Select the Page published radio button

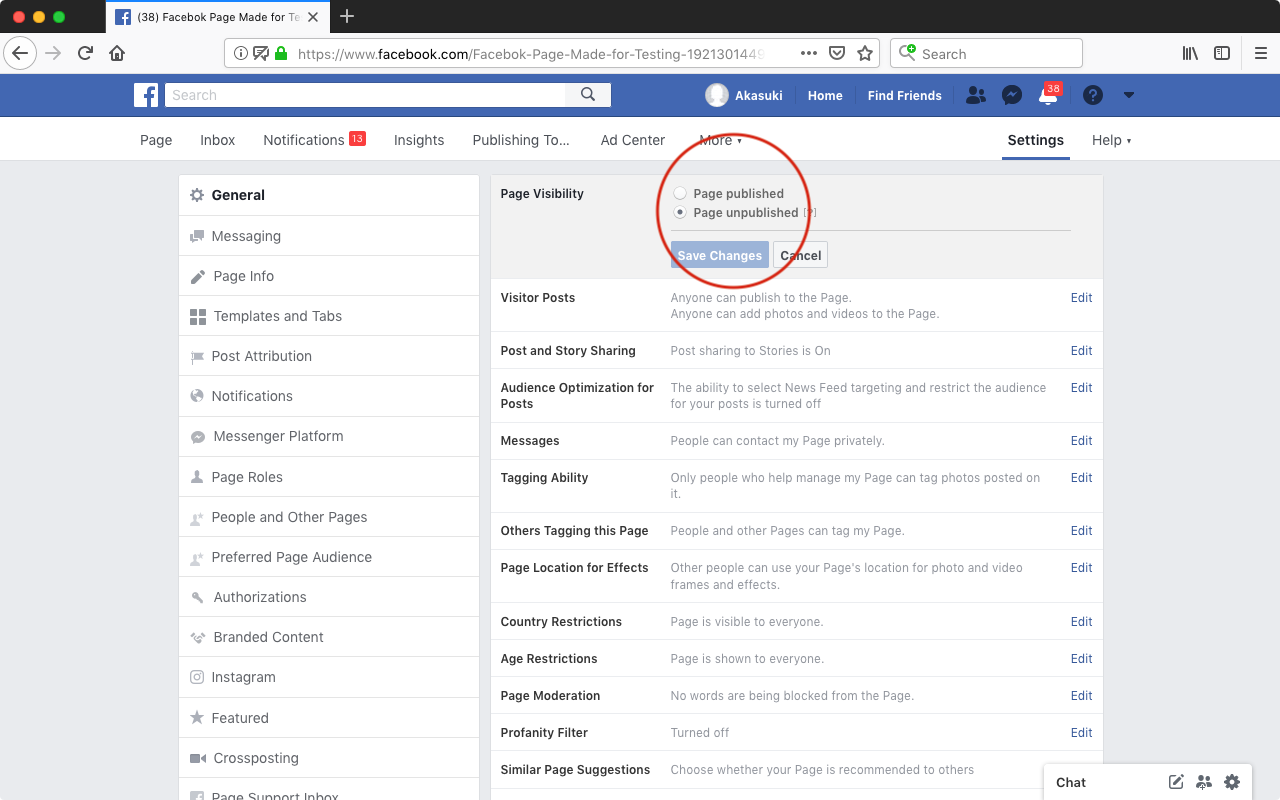680,193
